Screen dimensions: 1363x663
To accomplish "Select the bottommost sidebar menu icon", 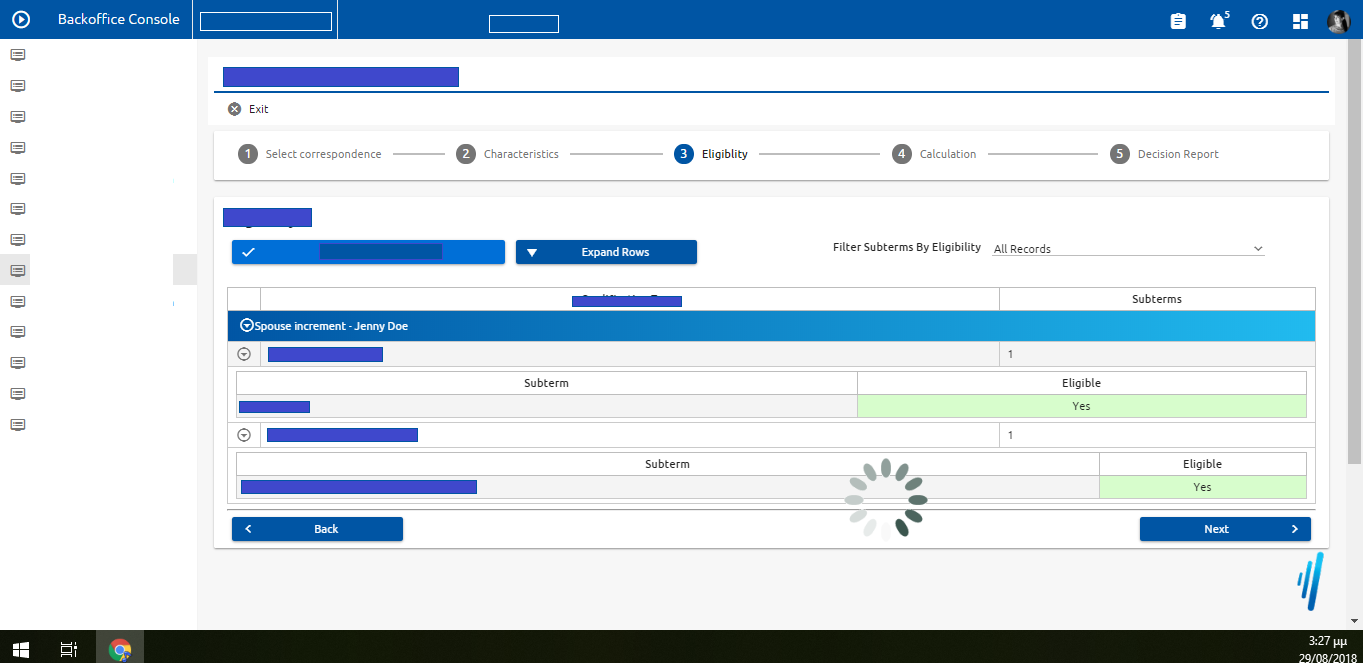I will point(17,424).
